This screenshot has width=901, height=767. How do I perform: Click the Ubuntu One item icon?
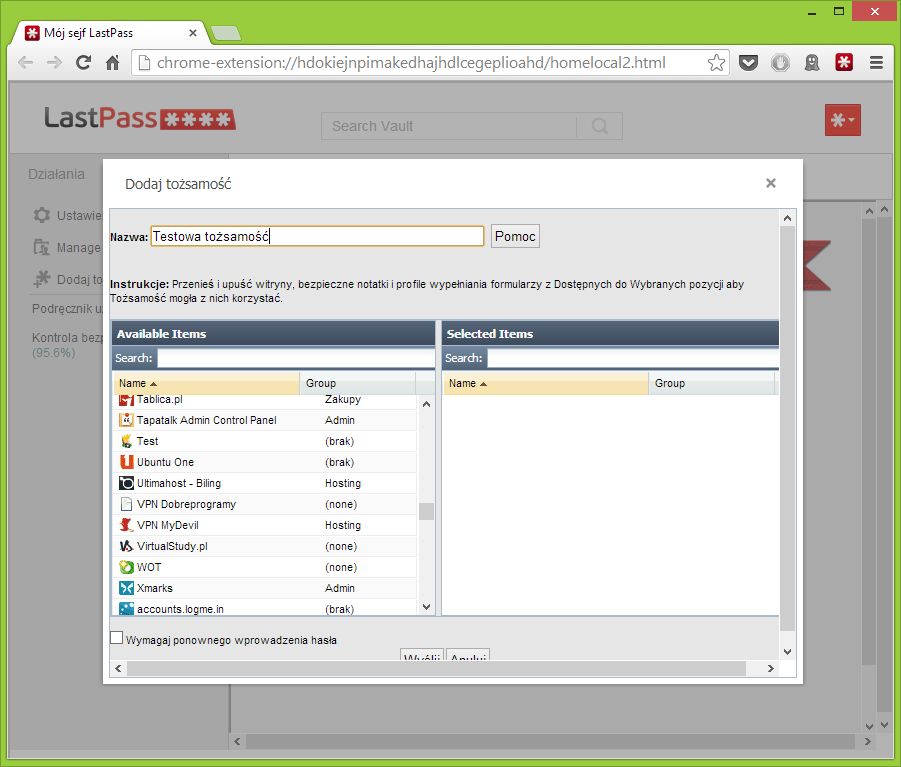[126, 462]
